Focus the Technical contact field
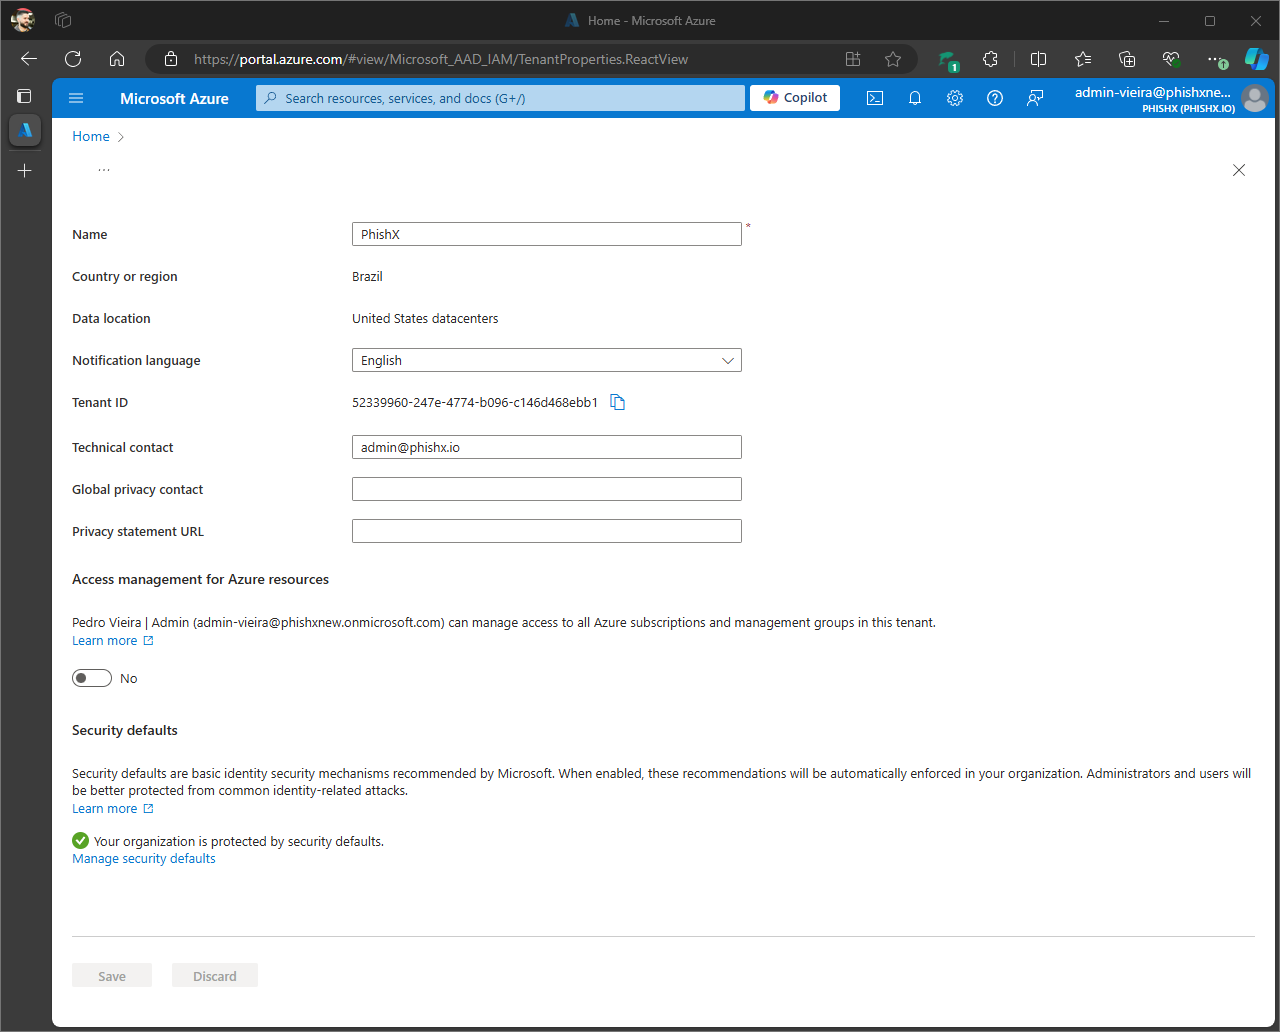This screenshot has width=1280, height=1032. 547,447
